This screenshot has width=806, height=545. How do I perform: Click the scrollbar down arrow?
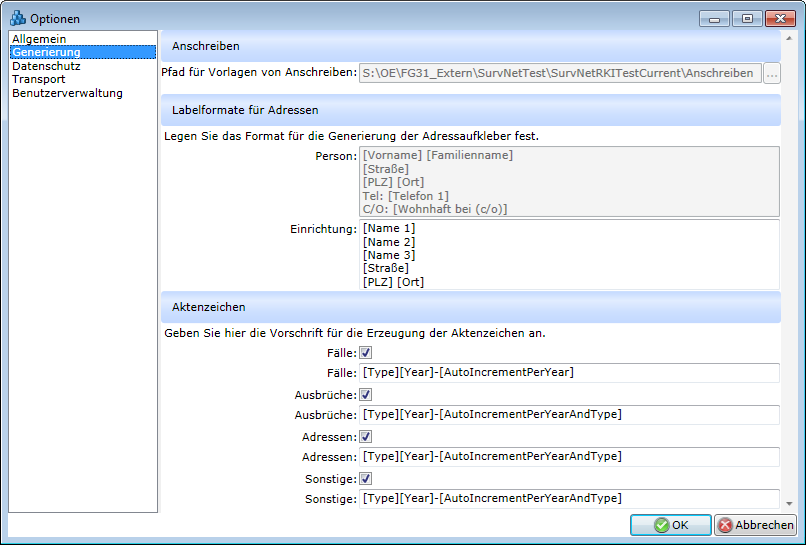pyautogui.click(x=789, y=504)
